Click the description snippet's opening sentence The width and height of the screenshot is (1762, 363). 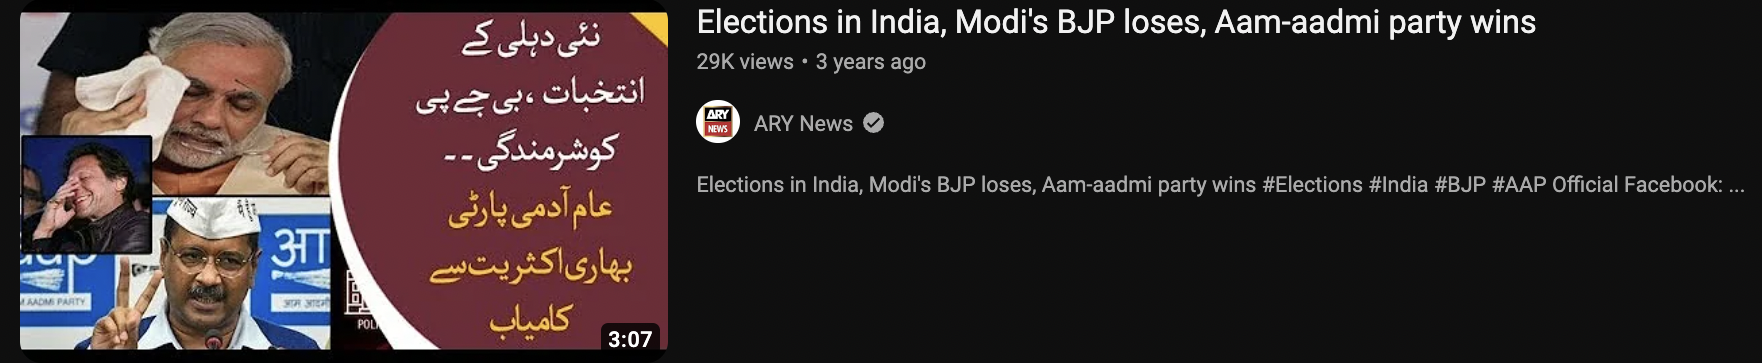(x=976, y=185)
